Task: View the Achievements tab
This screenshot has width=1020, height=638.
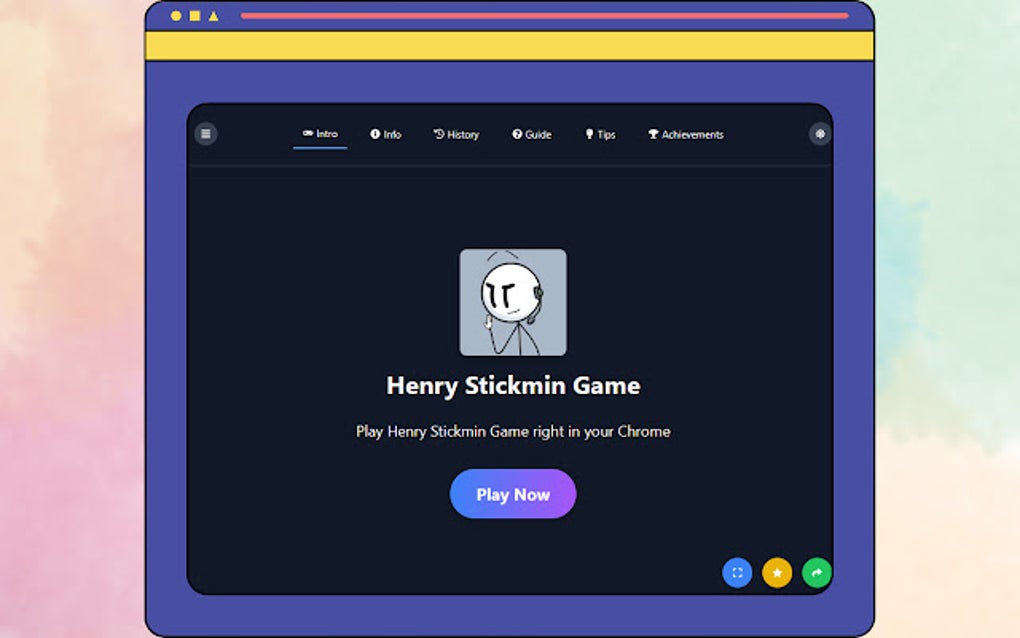Action: point(686,135)
